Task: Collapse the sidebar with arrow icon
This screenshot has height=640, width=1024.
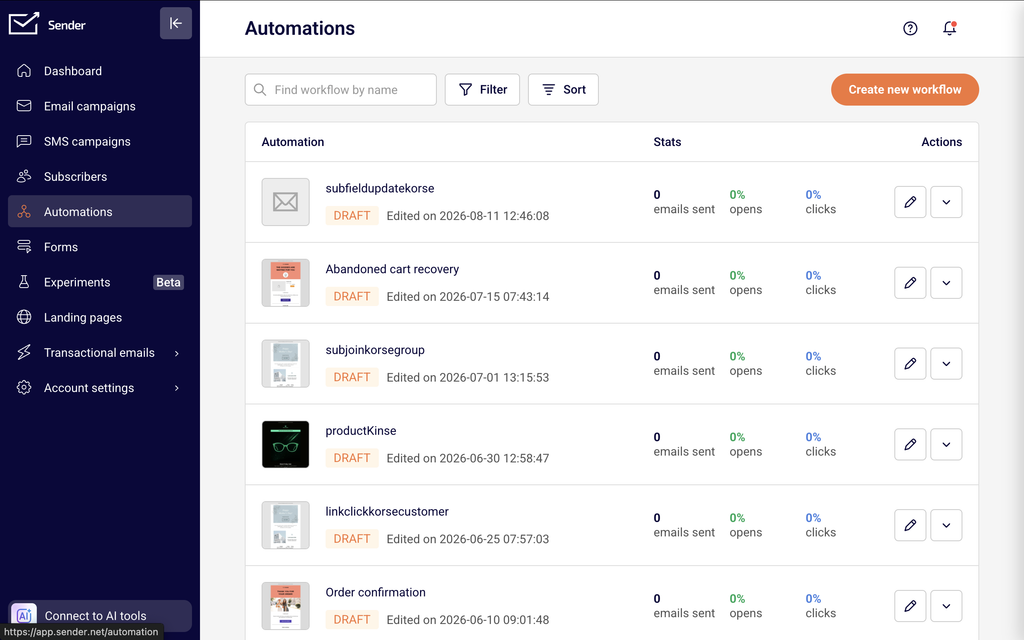Action: coord(176,24)
